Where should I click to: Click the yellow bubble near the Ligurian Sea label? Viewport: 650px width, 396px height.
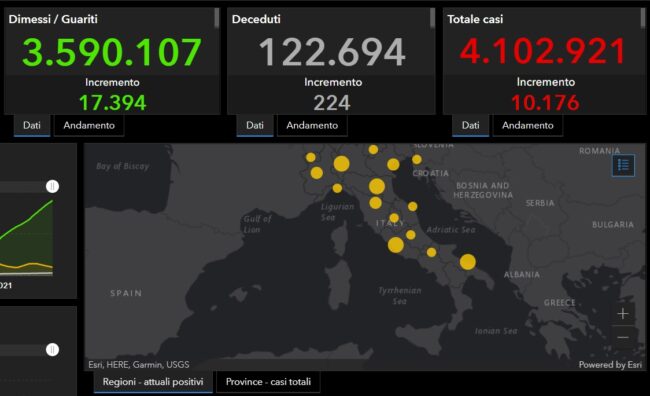coord(337,188)
